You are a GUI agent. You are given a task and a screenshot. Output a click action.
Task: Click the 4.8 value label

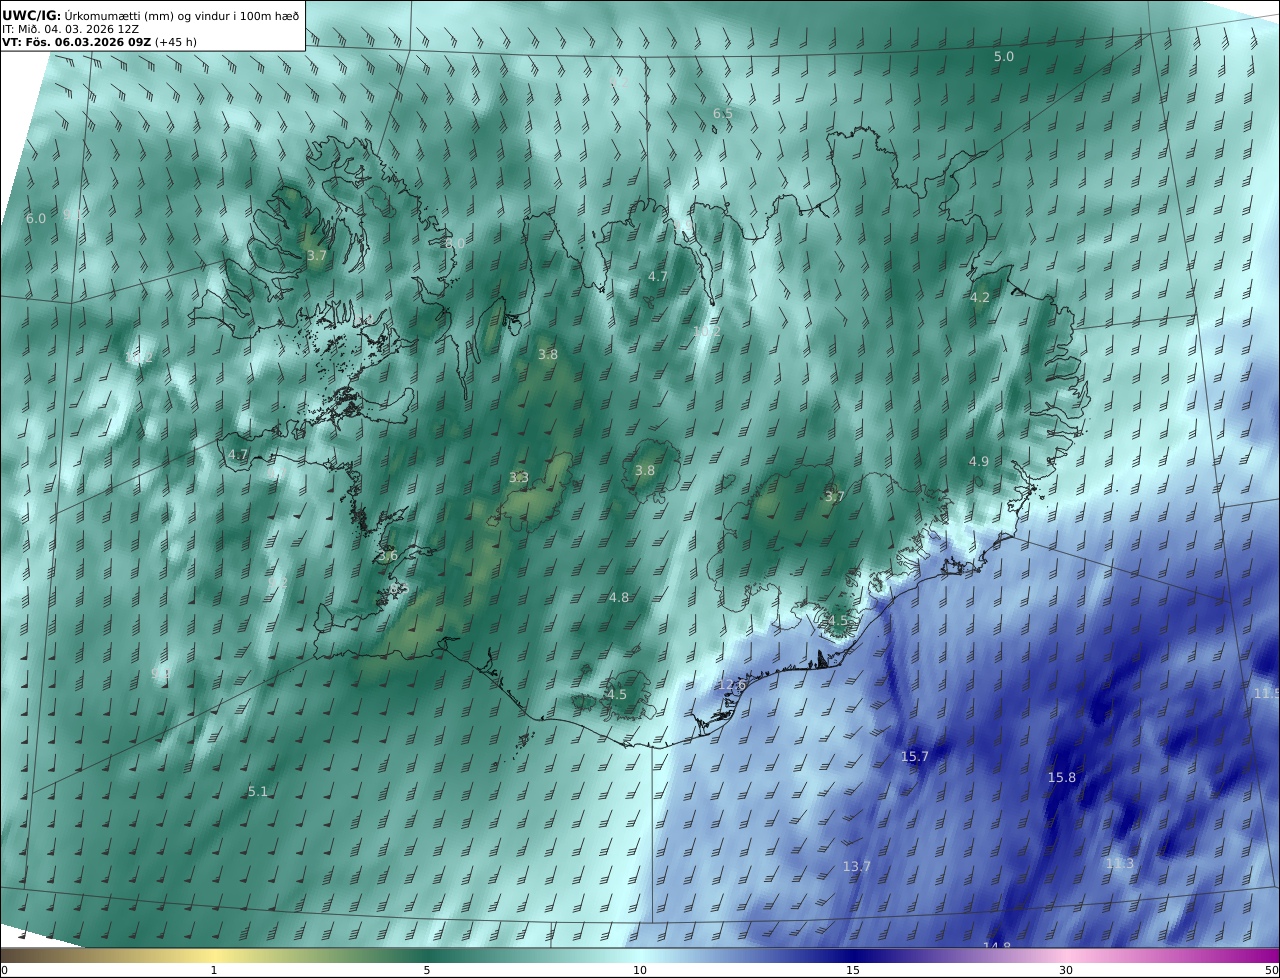pyautogui.click(x=619, y=597)
